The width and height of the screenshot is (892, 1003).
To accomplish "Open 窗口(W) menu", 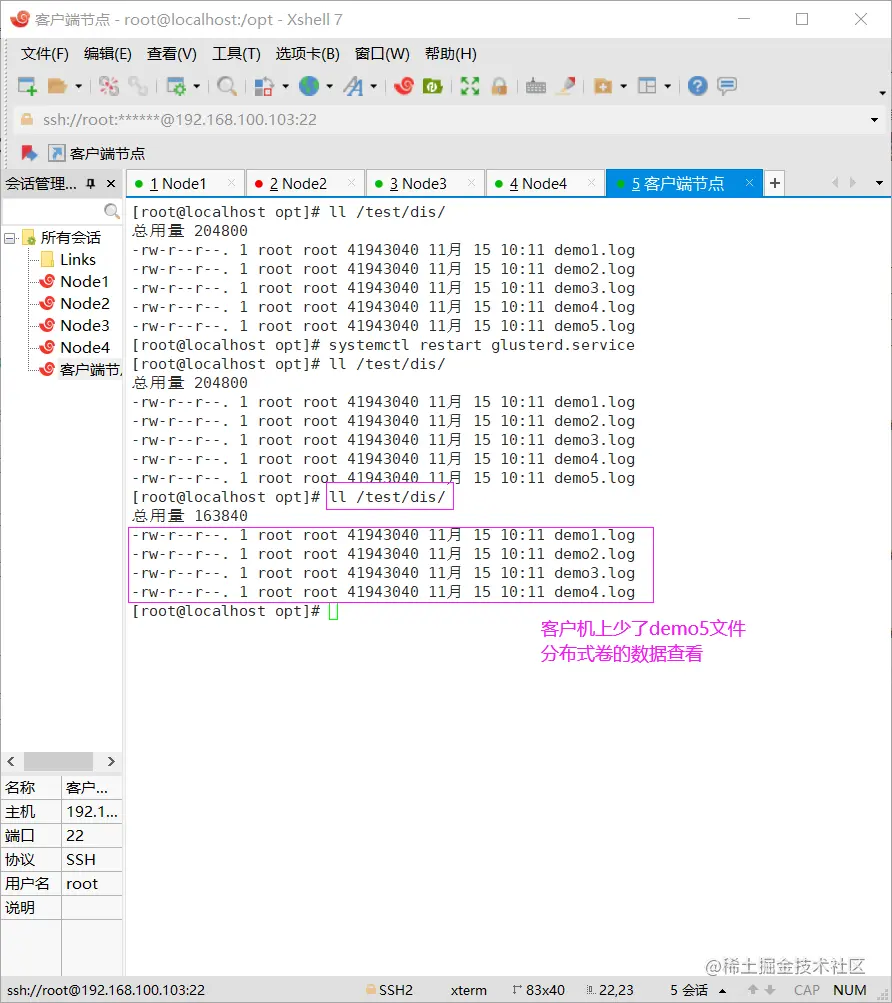I will (x=382, y=54).
